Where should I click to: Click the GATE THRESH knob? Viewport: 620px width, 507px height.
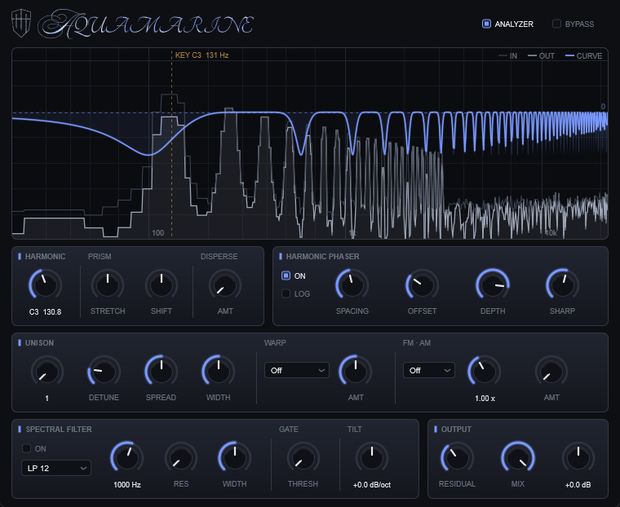click(x=303, y=458)
